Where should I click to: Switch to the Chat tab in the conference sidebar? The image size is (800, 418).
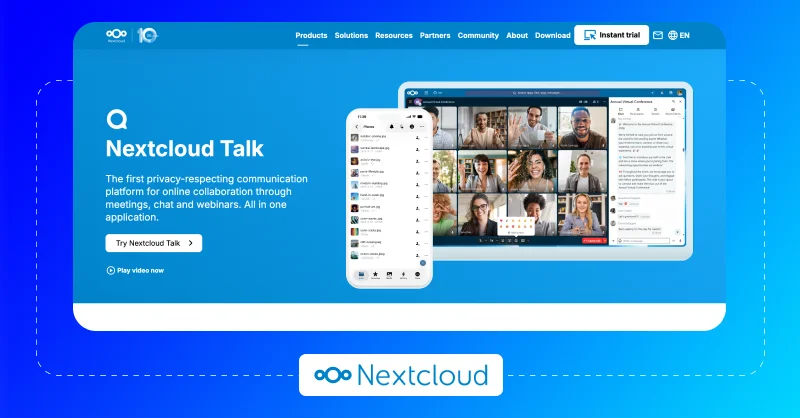(620, 111)
